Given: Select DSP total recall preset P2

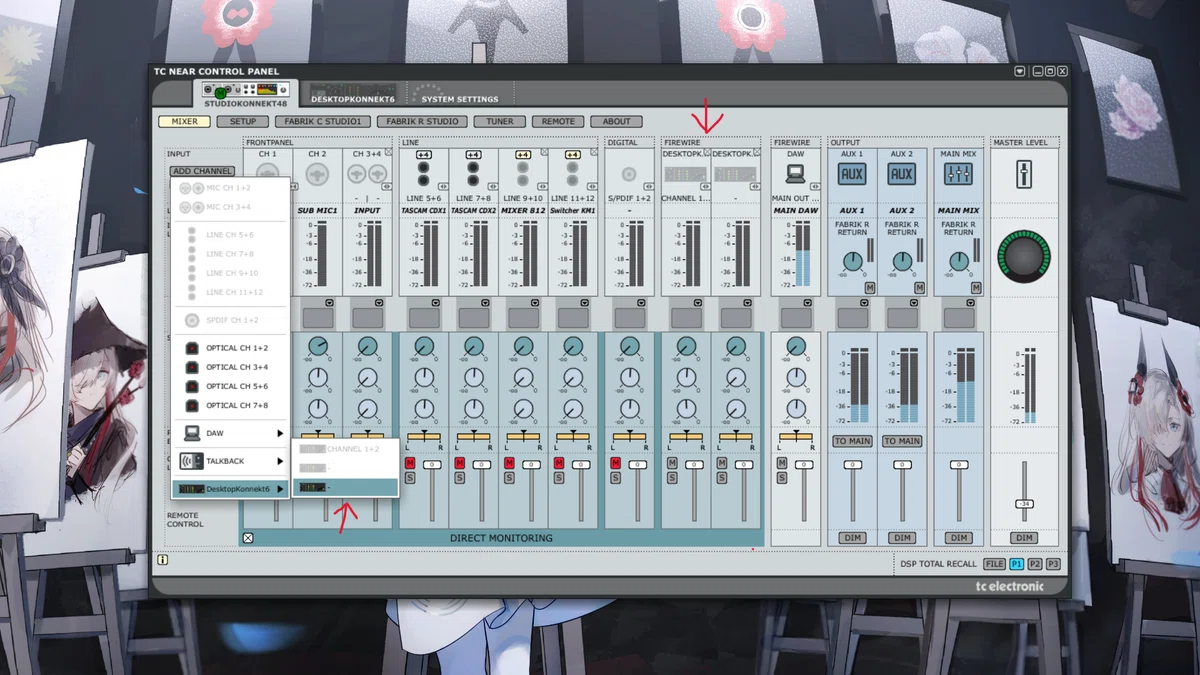Looking at the screenshot, I should tap(1035, 564).
